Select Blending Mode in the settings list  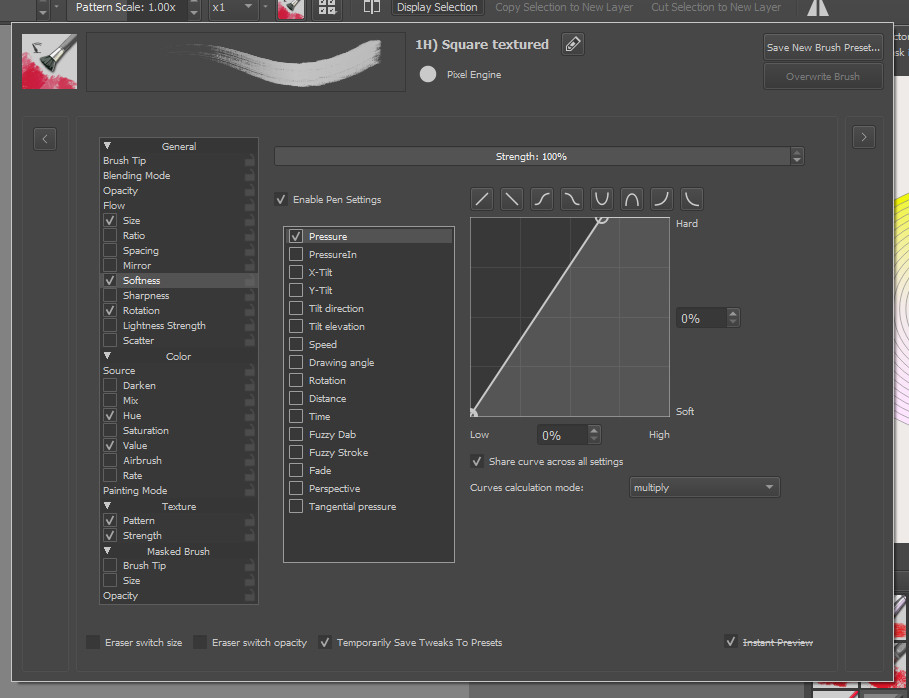(x=137, y=176)
